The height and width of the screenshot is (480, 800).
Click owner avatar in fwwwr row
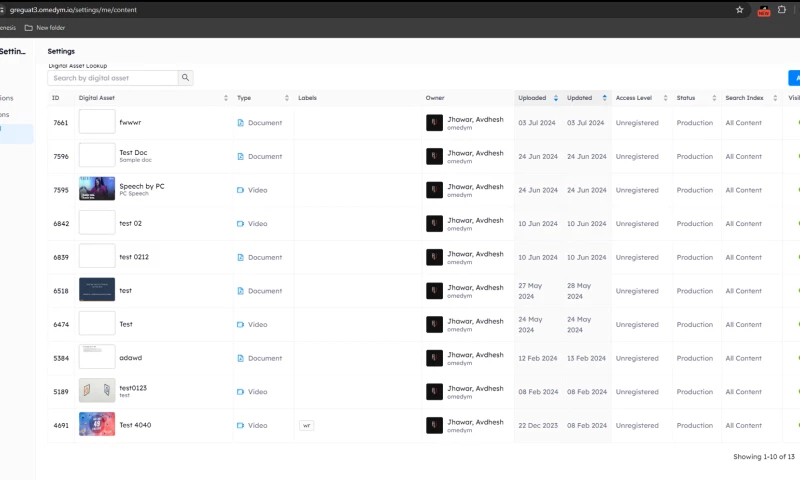click(434, 123)
